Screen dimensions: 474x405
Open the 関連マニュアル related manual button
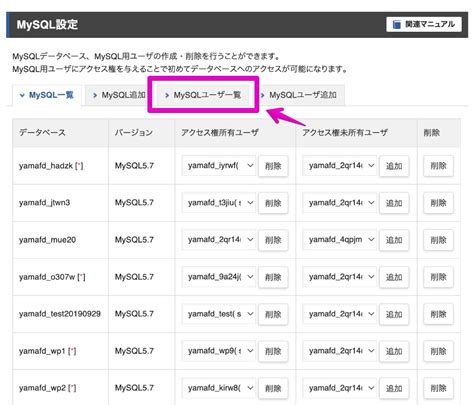point(424,24)
